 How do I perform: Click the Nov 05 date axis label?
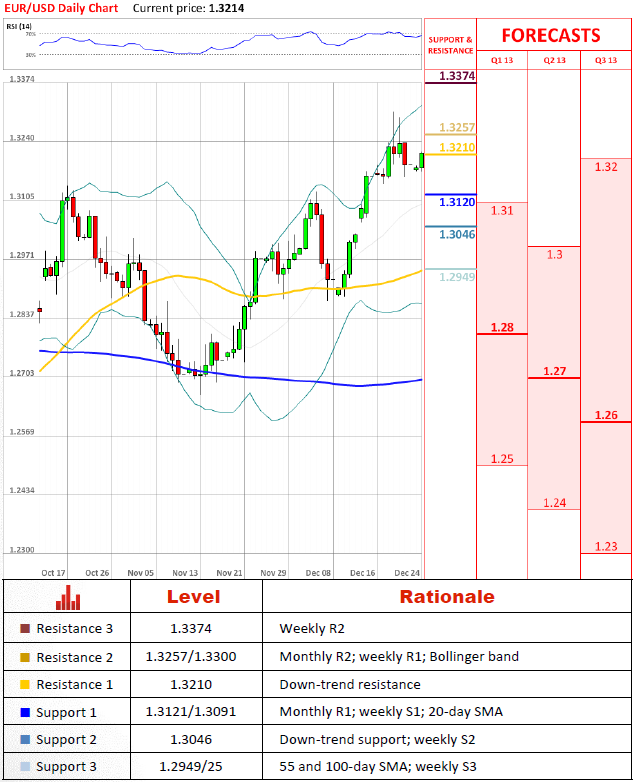point(141,573)
